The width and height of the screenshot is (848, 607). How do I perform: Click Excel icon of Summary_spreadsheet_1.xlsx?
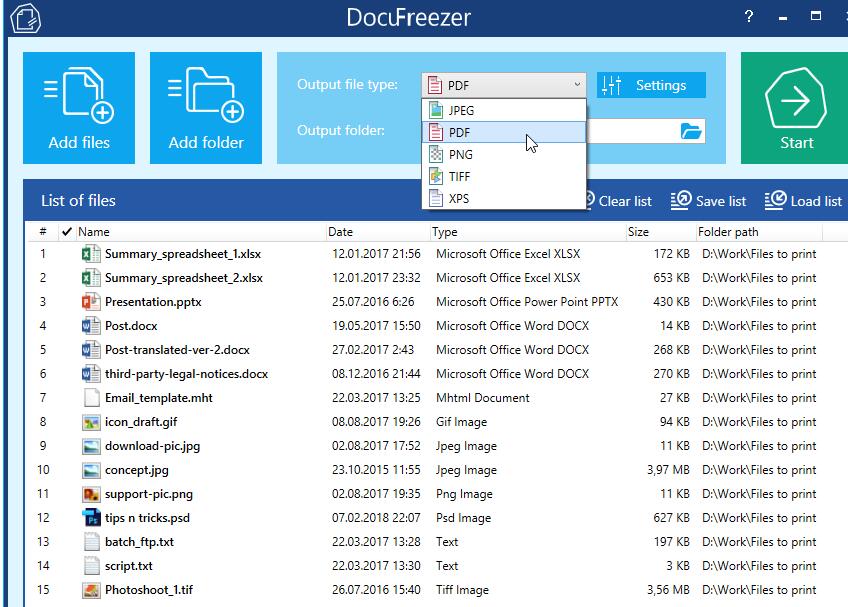coord(91,254)
